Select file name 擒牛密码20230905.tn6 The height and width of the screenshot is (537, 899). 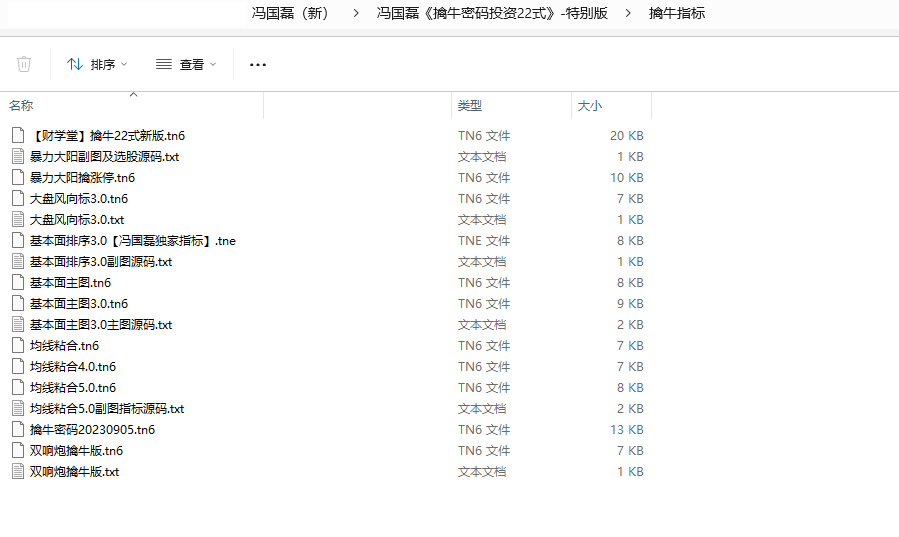[92, 430]
